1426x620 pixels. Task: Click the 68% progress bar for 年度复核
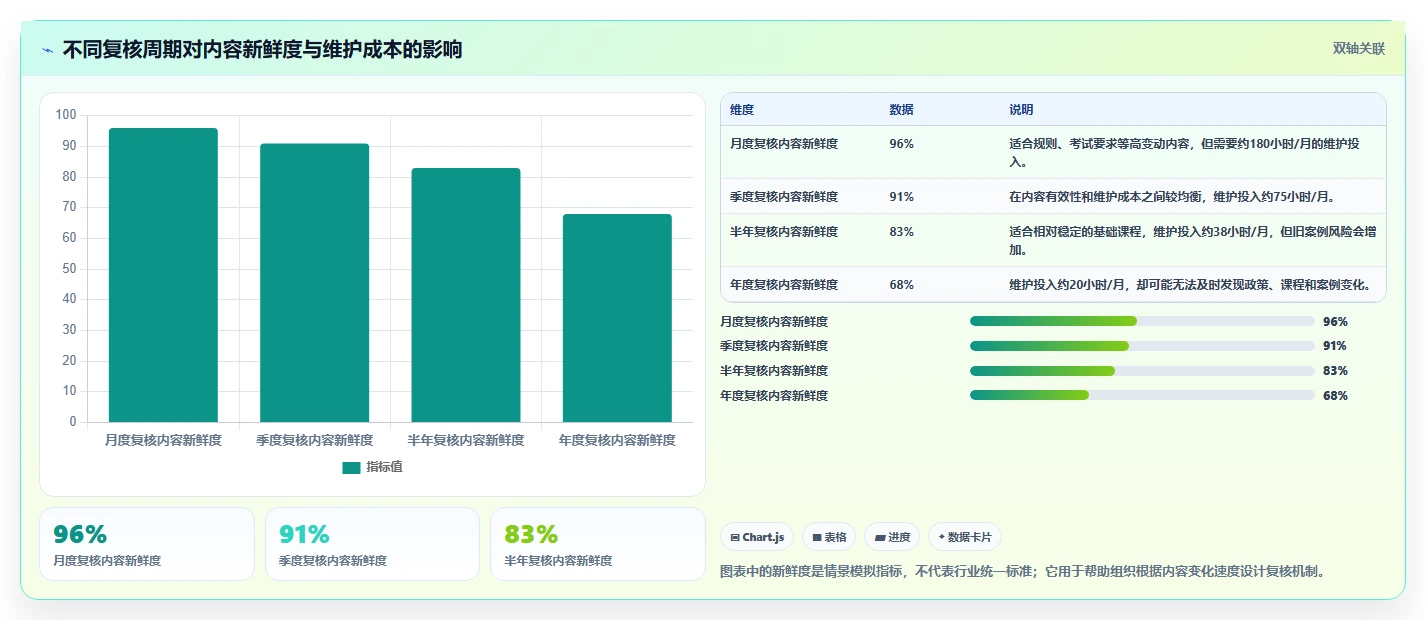pos(1142,395)
